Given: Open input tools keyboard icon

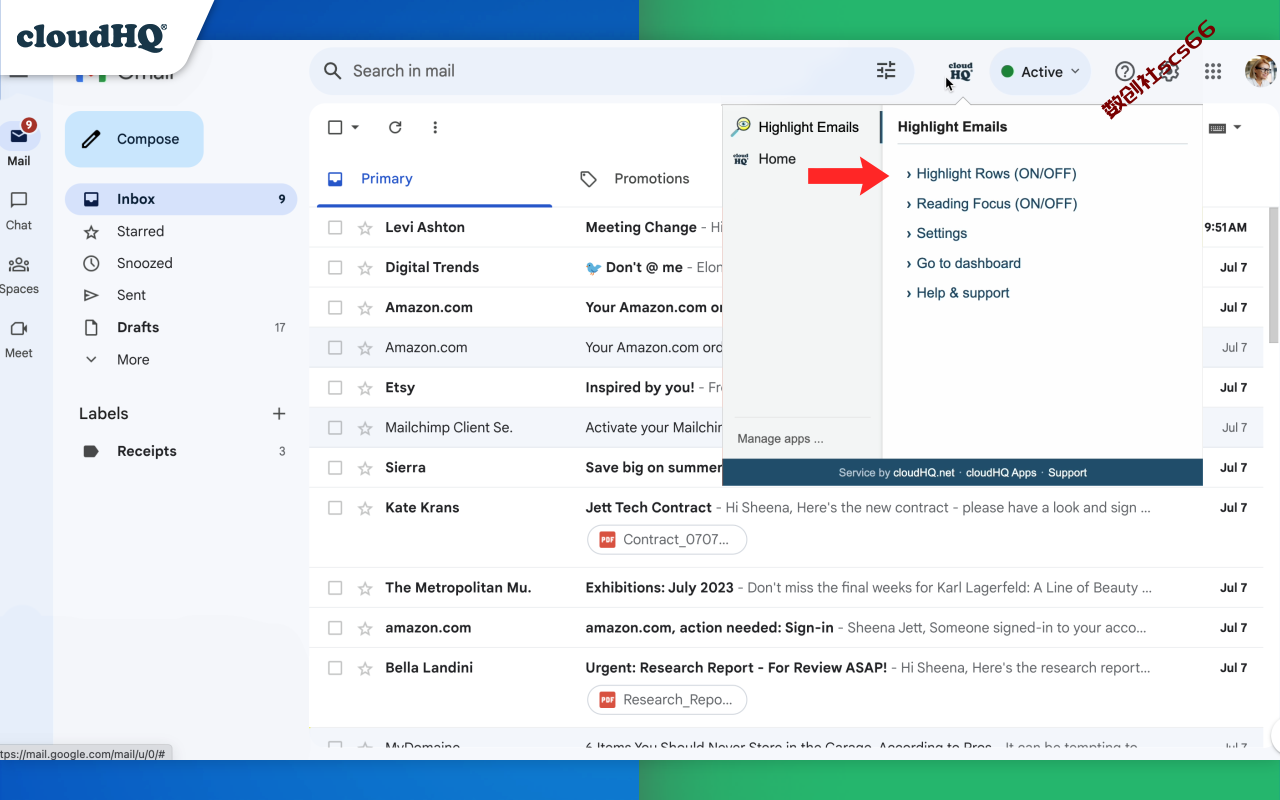Looking at the screenshot, I should click(1217, 127).
